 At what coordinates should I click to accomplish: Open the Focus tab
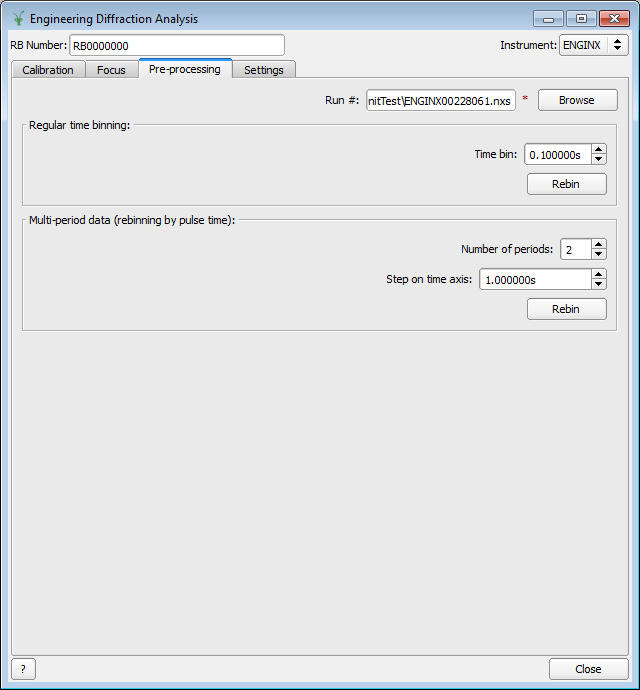coord(111,70)
